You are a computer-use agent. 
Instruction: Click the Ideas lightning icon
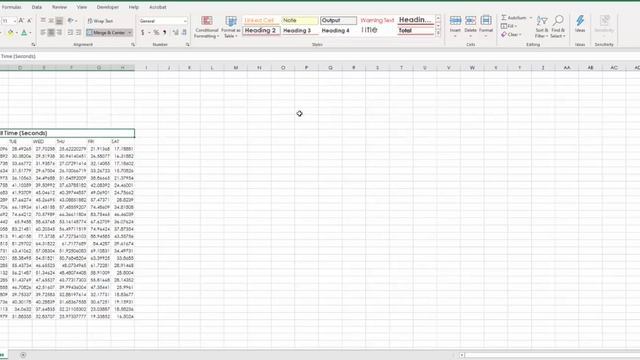click(580, 21)
